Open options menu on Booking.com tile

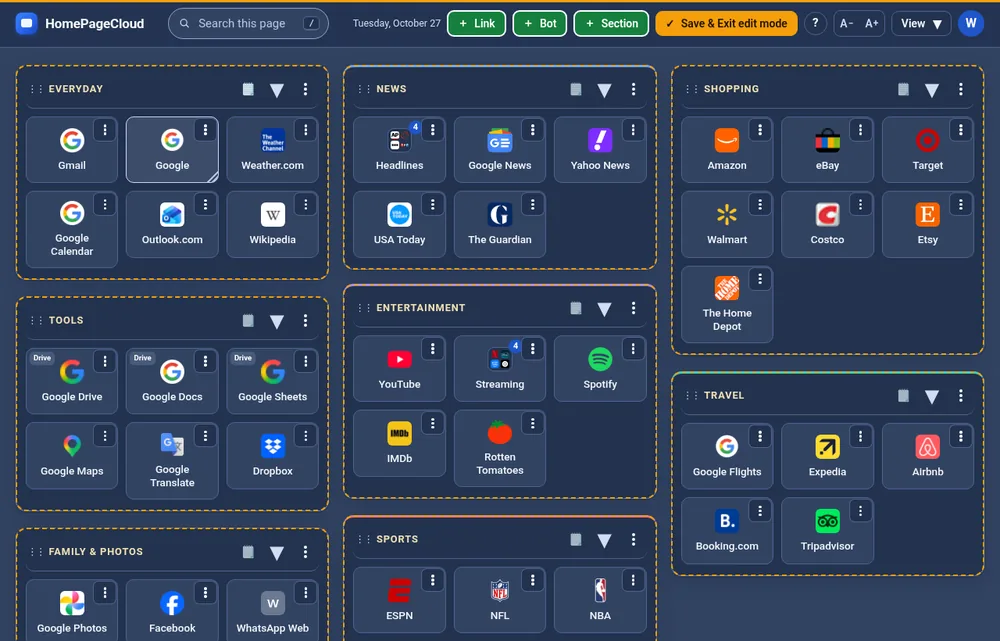point(760,511)
